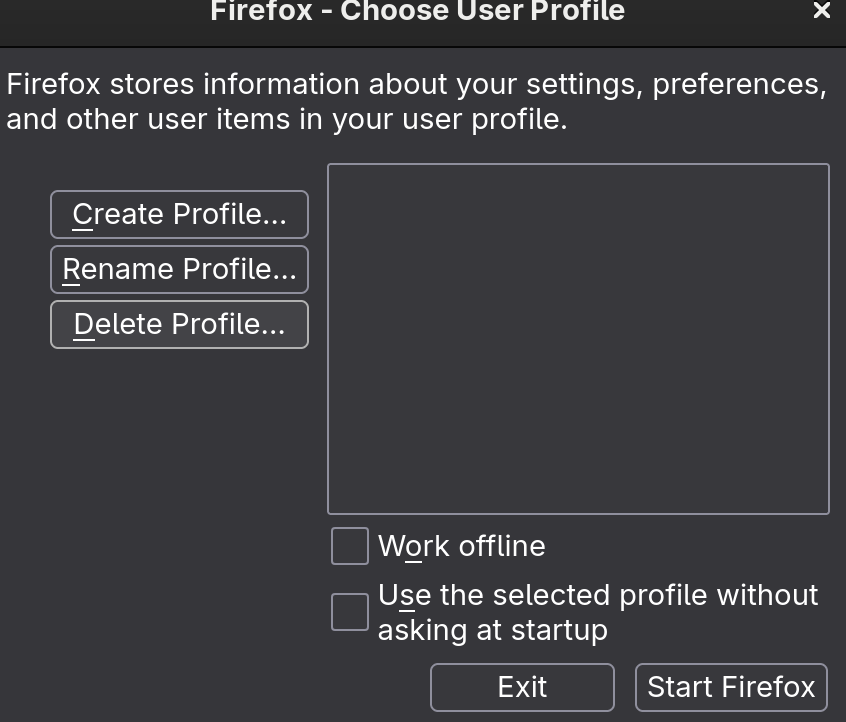Click the X icon in title bar

coord(822,11)
